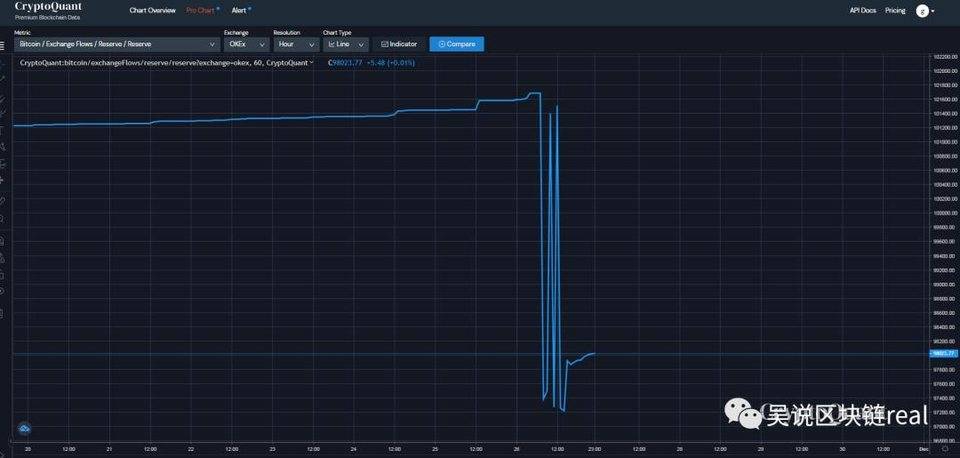Click the '23:00' label on time axis
The image size is (960, 458).
tap(596, 449)
